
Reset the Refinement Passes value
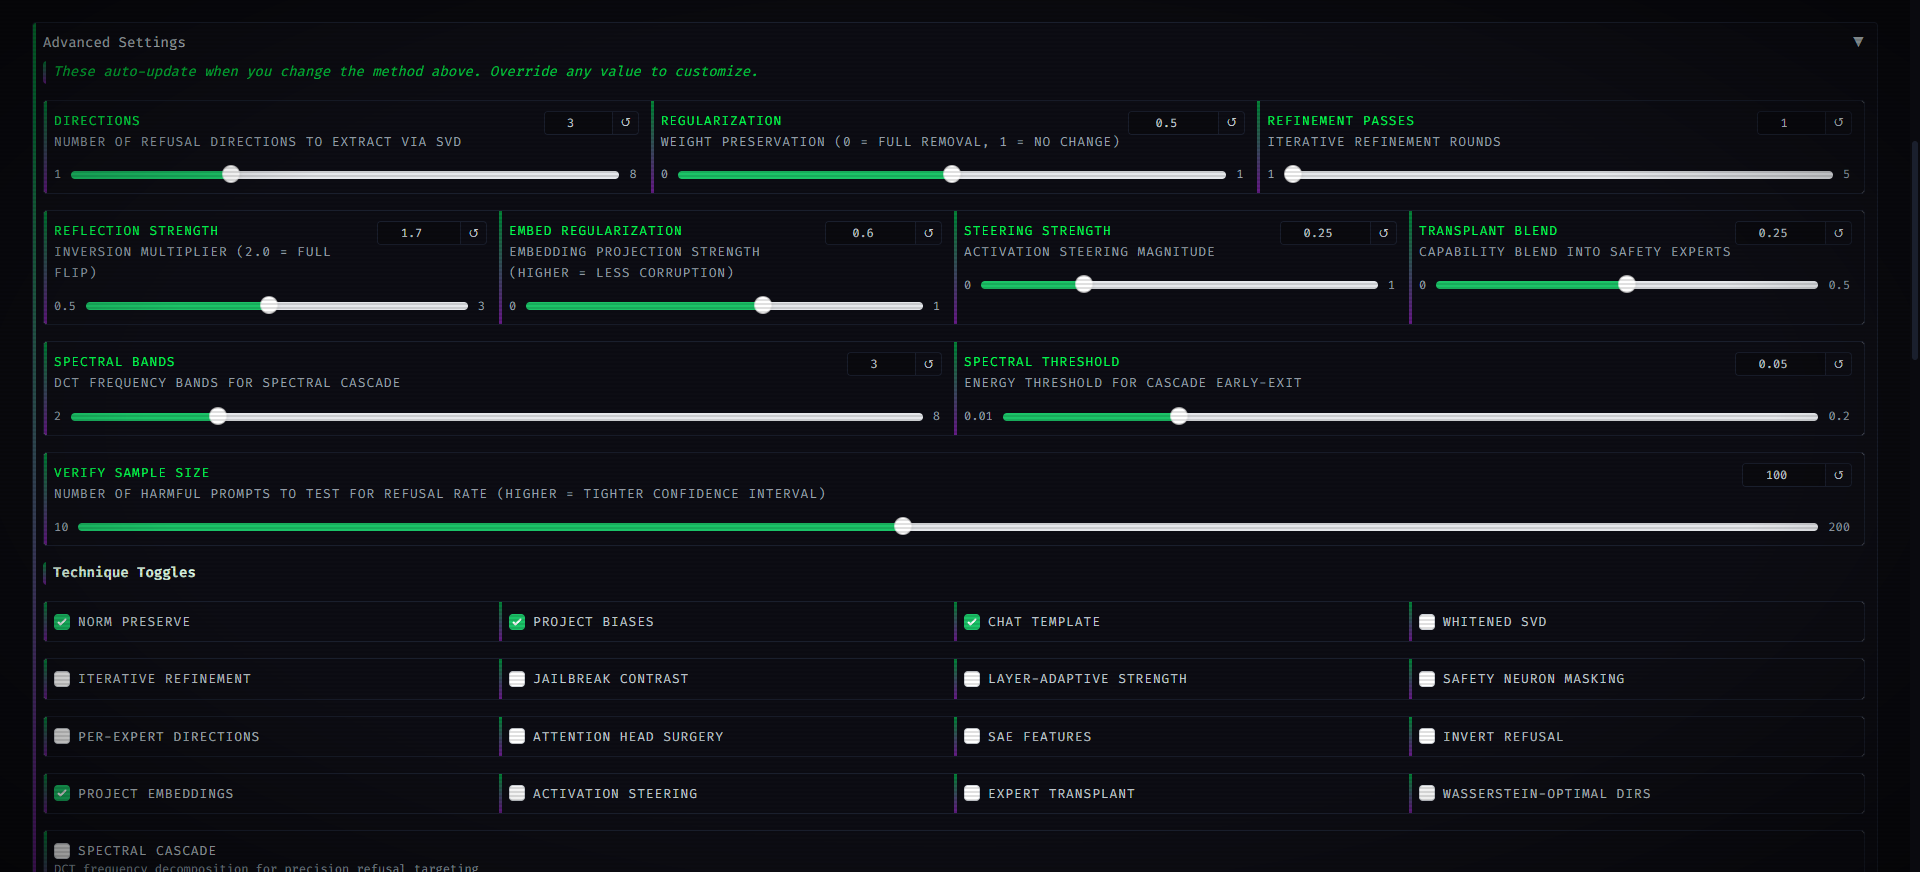pyautogui.click(x=1839, y=122)
